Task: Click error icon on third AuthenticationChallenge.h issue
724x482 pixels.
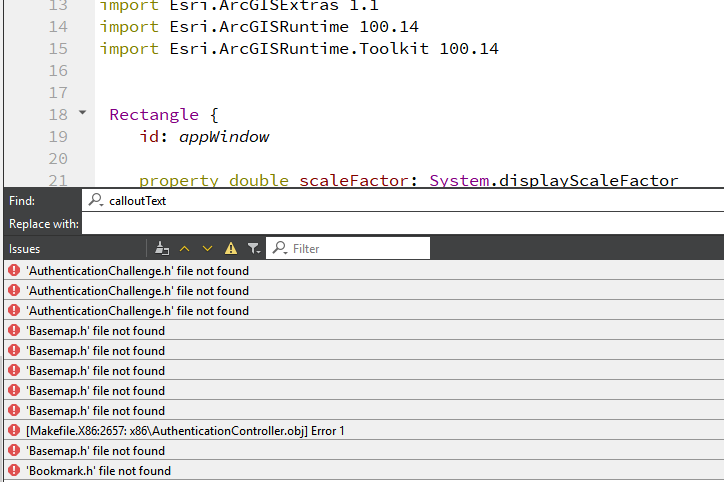Action: 13,310
